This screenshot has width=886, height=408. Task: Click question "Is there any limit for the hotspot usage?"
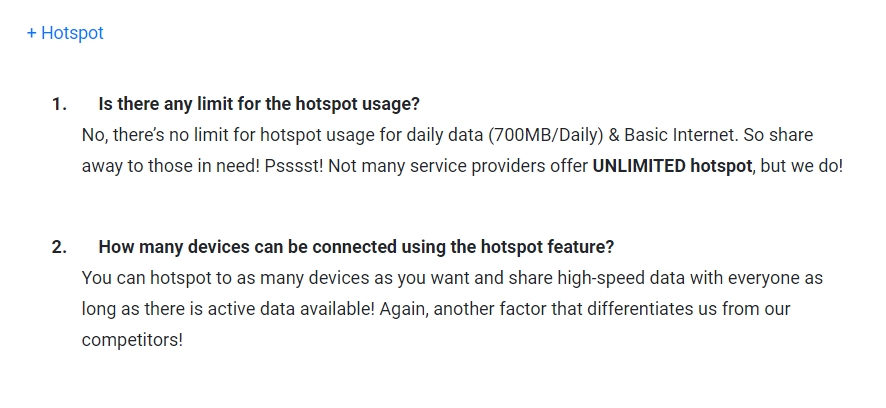258,104
